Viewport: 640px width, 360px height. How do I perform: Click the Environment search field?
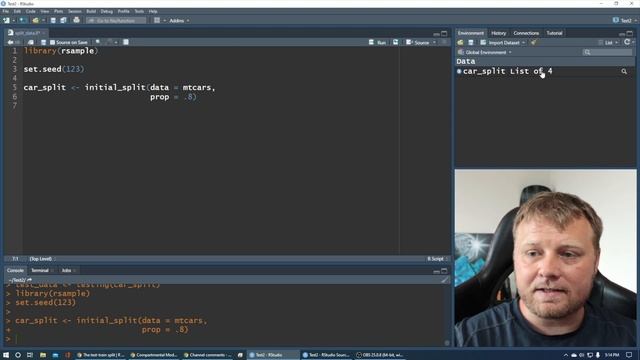point(607,52)
